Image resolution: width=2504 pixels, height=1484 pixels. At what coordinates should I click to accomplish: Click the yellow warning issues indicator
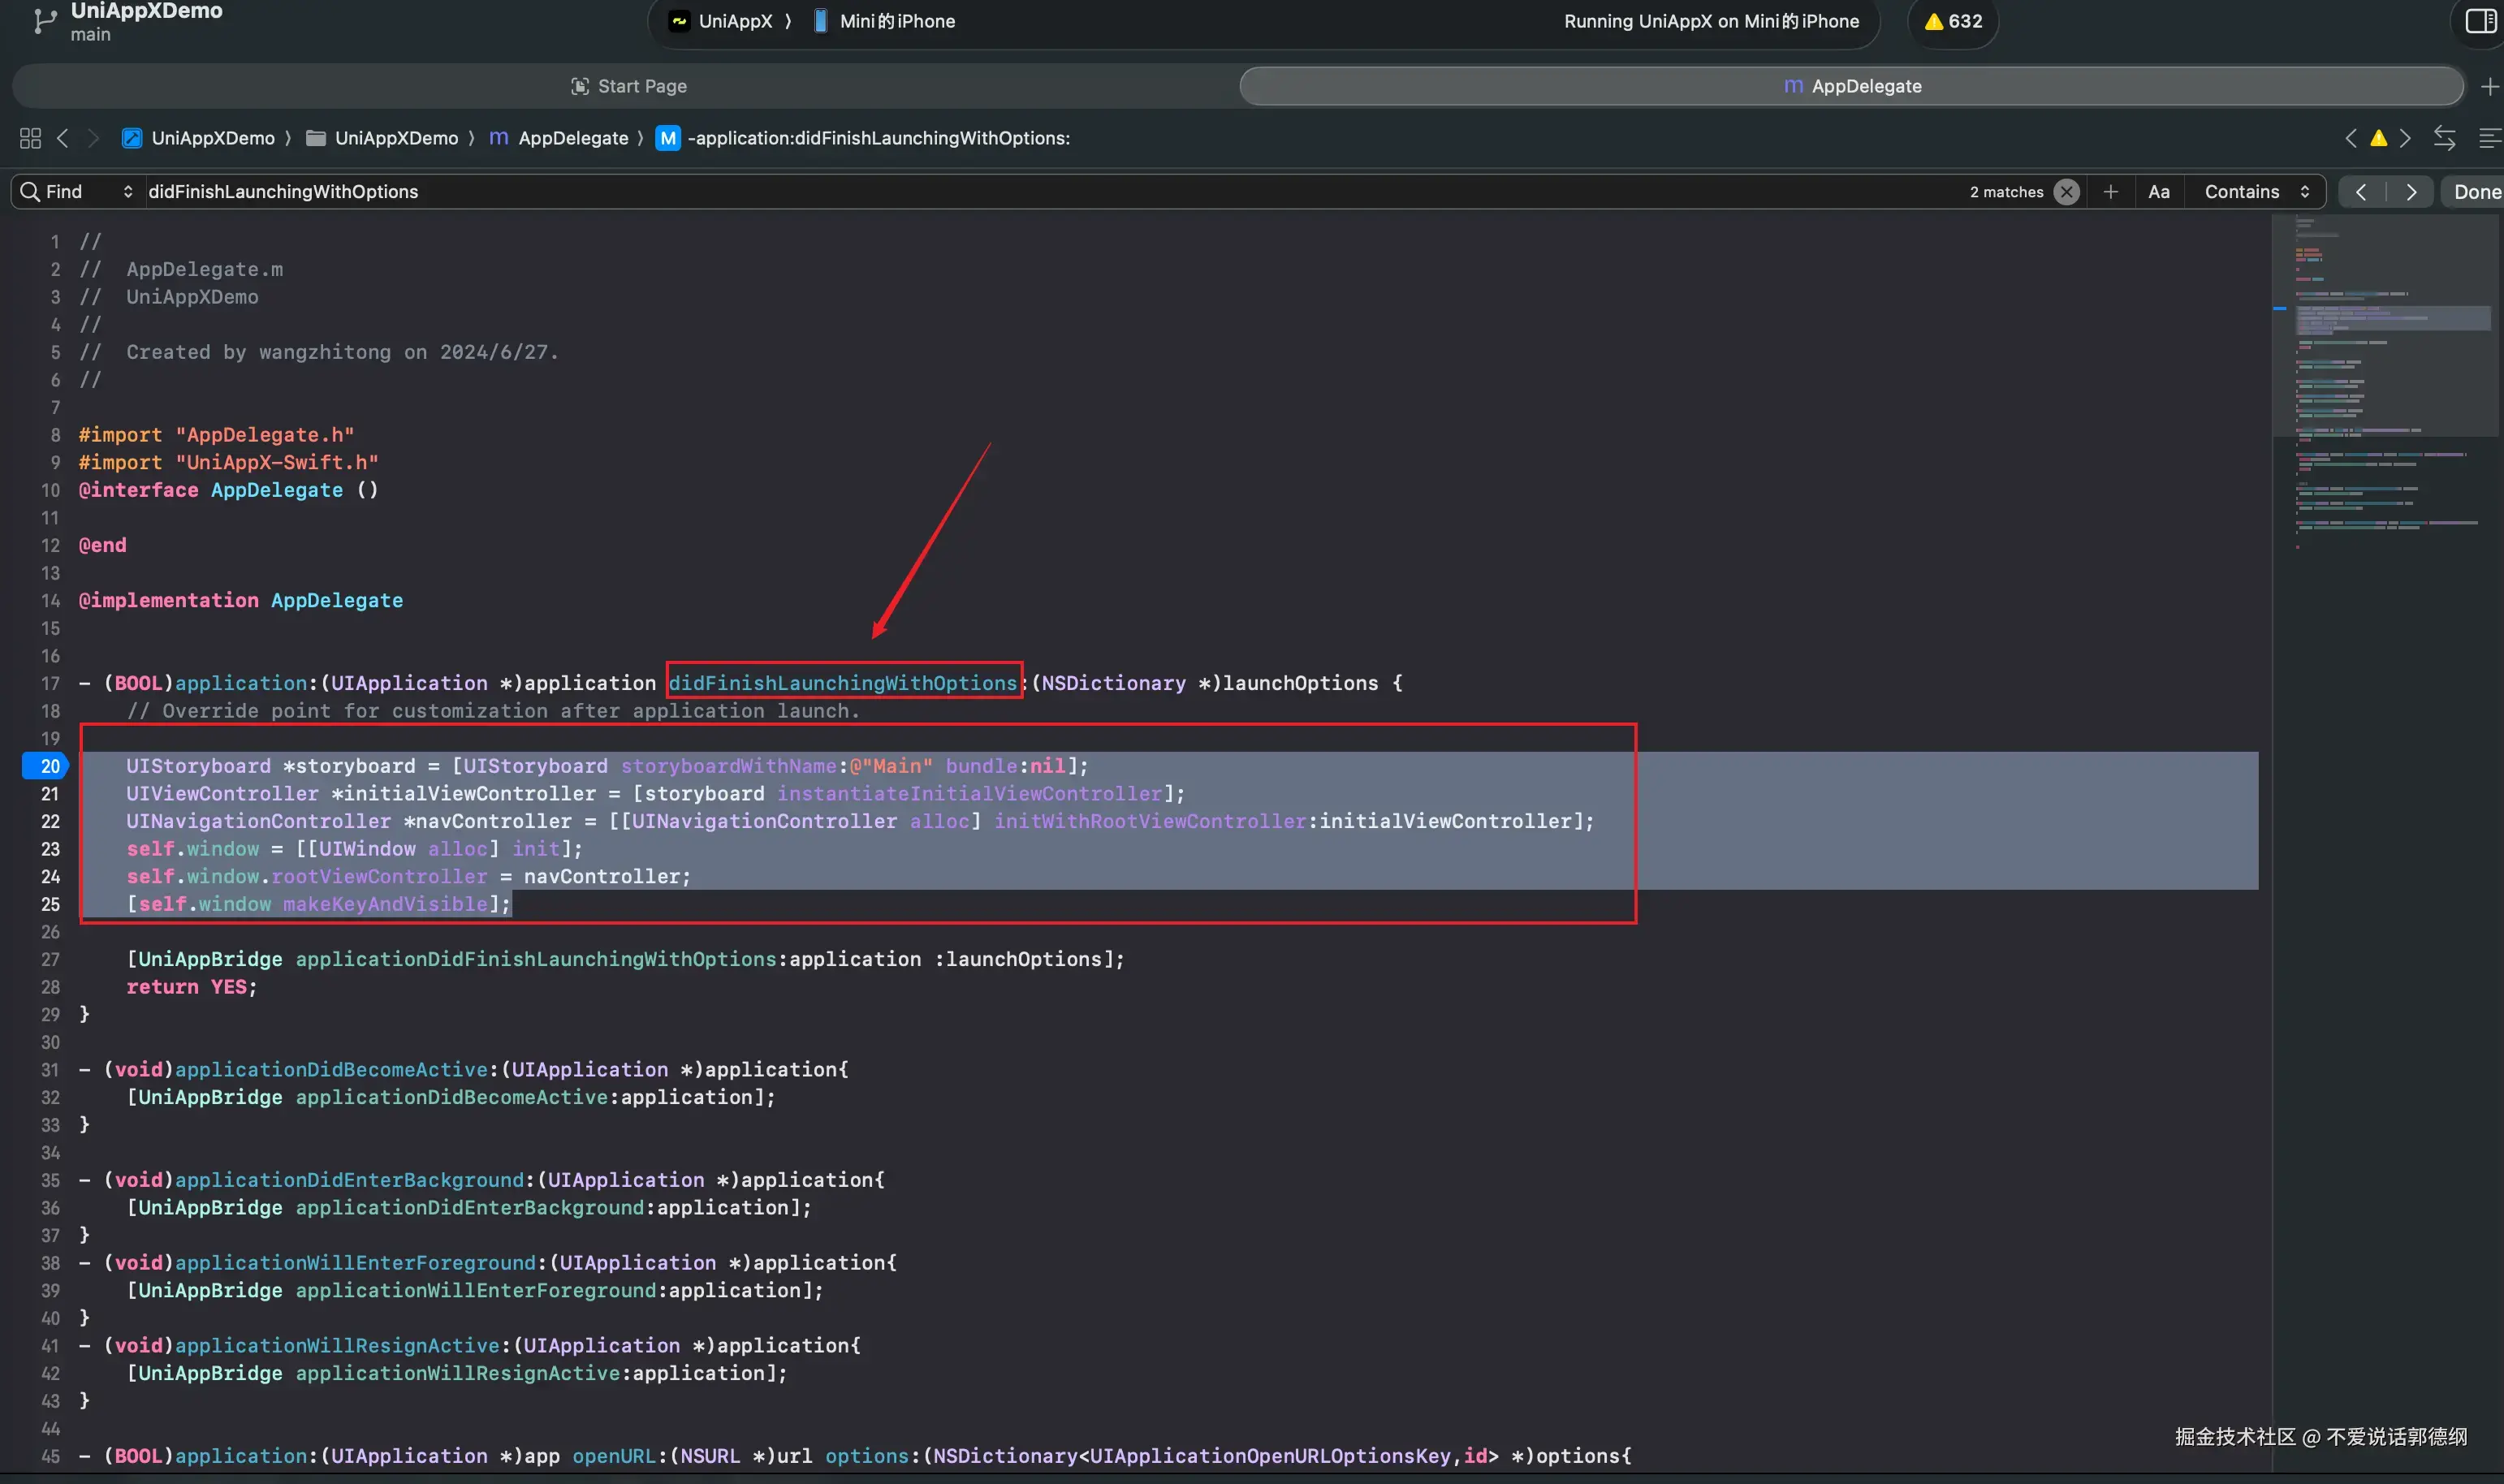point(1953,21)
